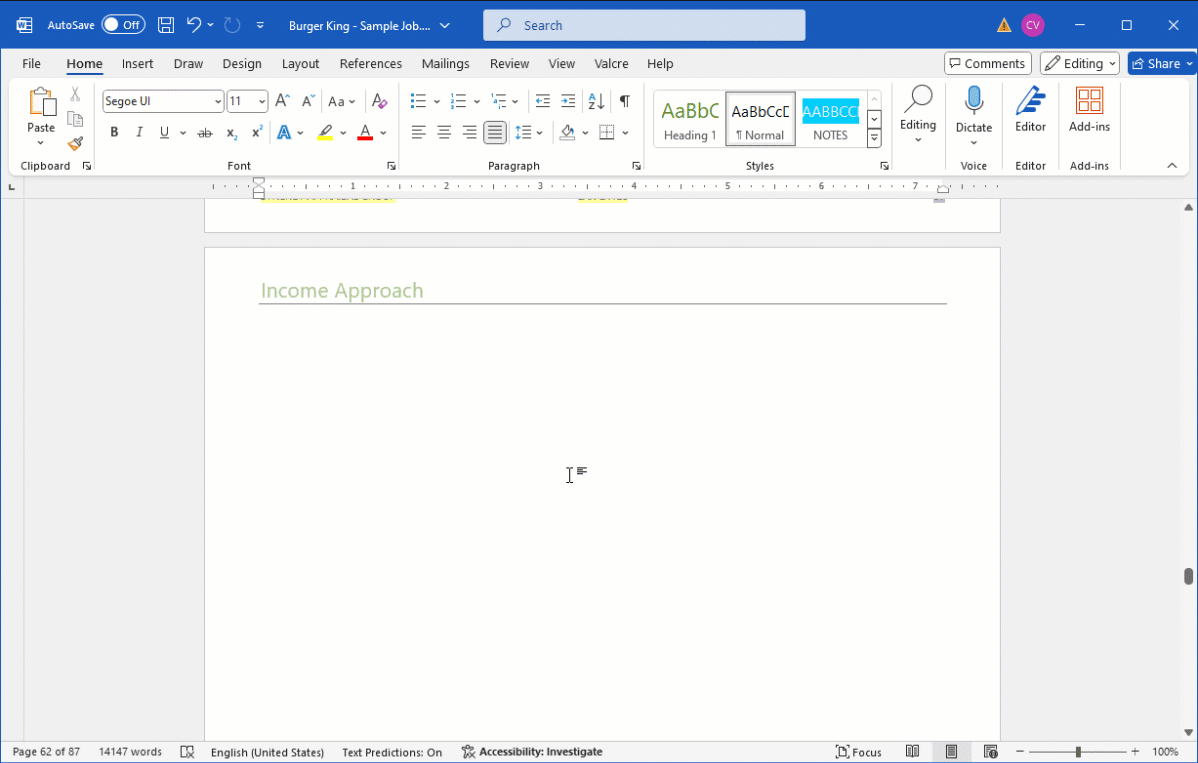Click Accessibility: Investigate in status bar
The width and height of the screenshot is (1198, 763).
[x=533, y=752]
